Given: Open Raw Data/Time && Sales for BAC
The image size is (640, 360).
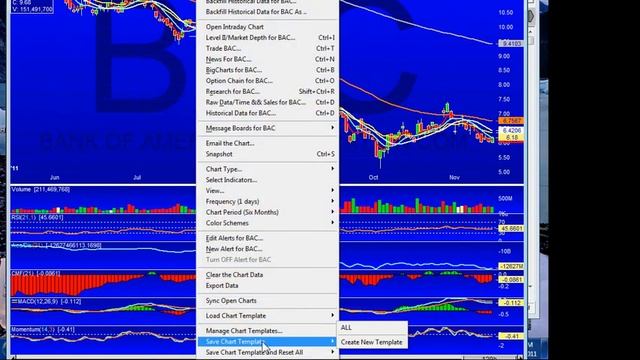Looking at the screenshot, I should click(268, 102).
